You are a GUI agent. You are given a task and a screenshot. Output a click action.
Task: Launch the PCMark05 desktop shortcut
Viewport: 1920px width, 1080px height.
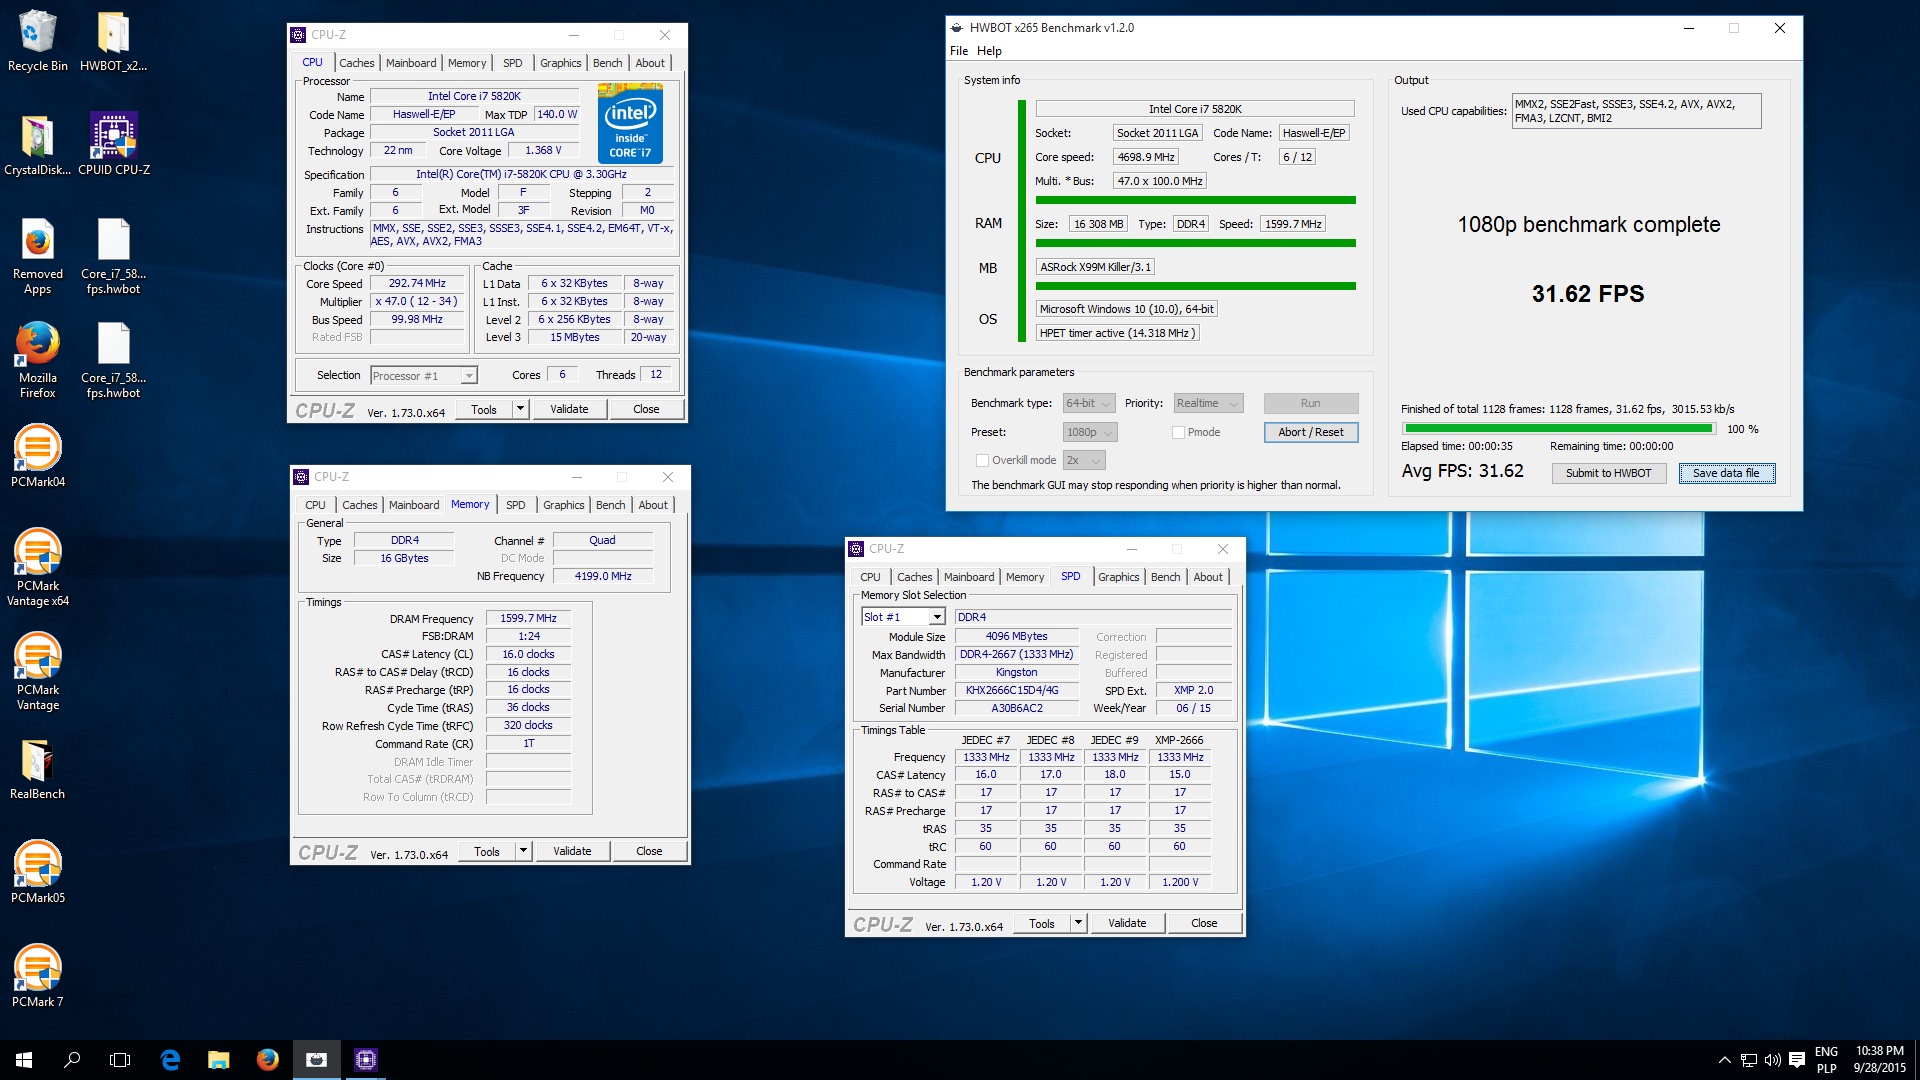pos(38,873)
